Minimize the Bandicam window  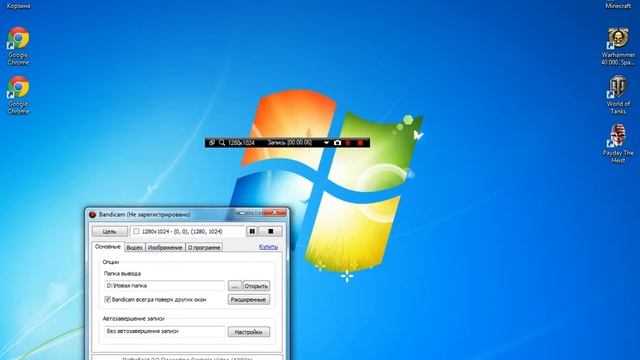click(x=242, y=212)
